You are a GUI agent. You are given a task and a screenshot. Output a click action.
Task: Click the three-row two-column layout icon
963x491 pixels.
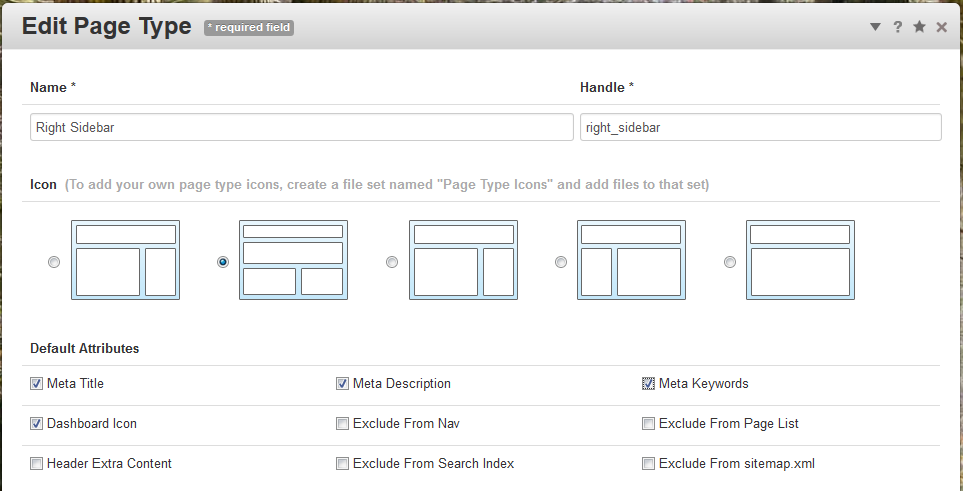pos(293,260)
